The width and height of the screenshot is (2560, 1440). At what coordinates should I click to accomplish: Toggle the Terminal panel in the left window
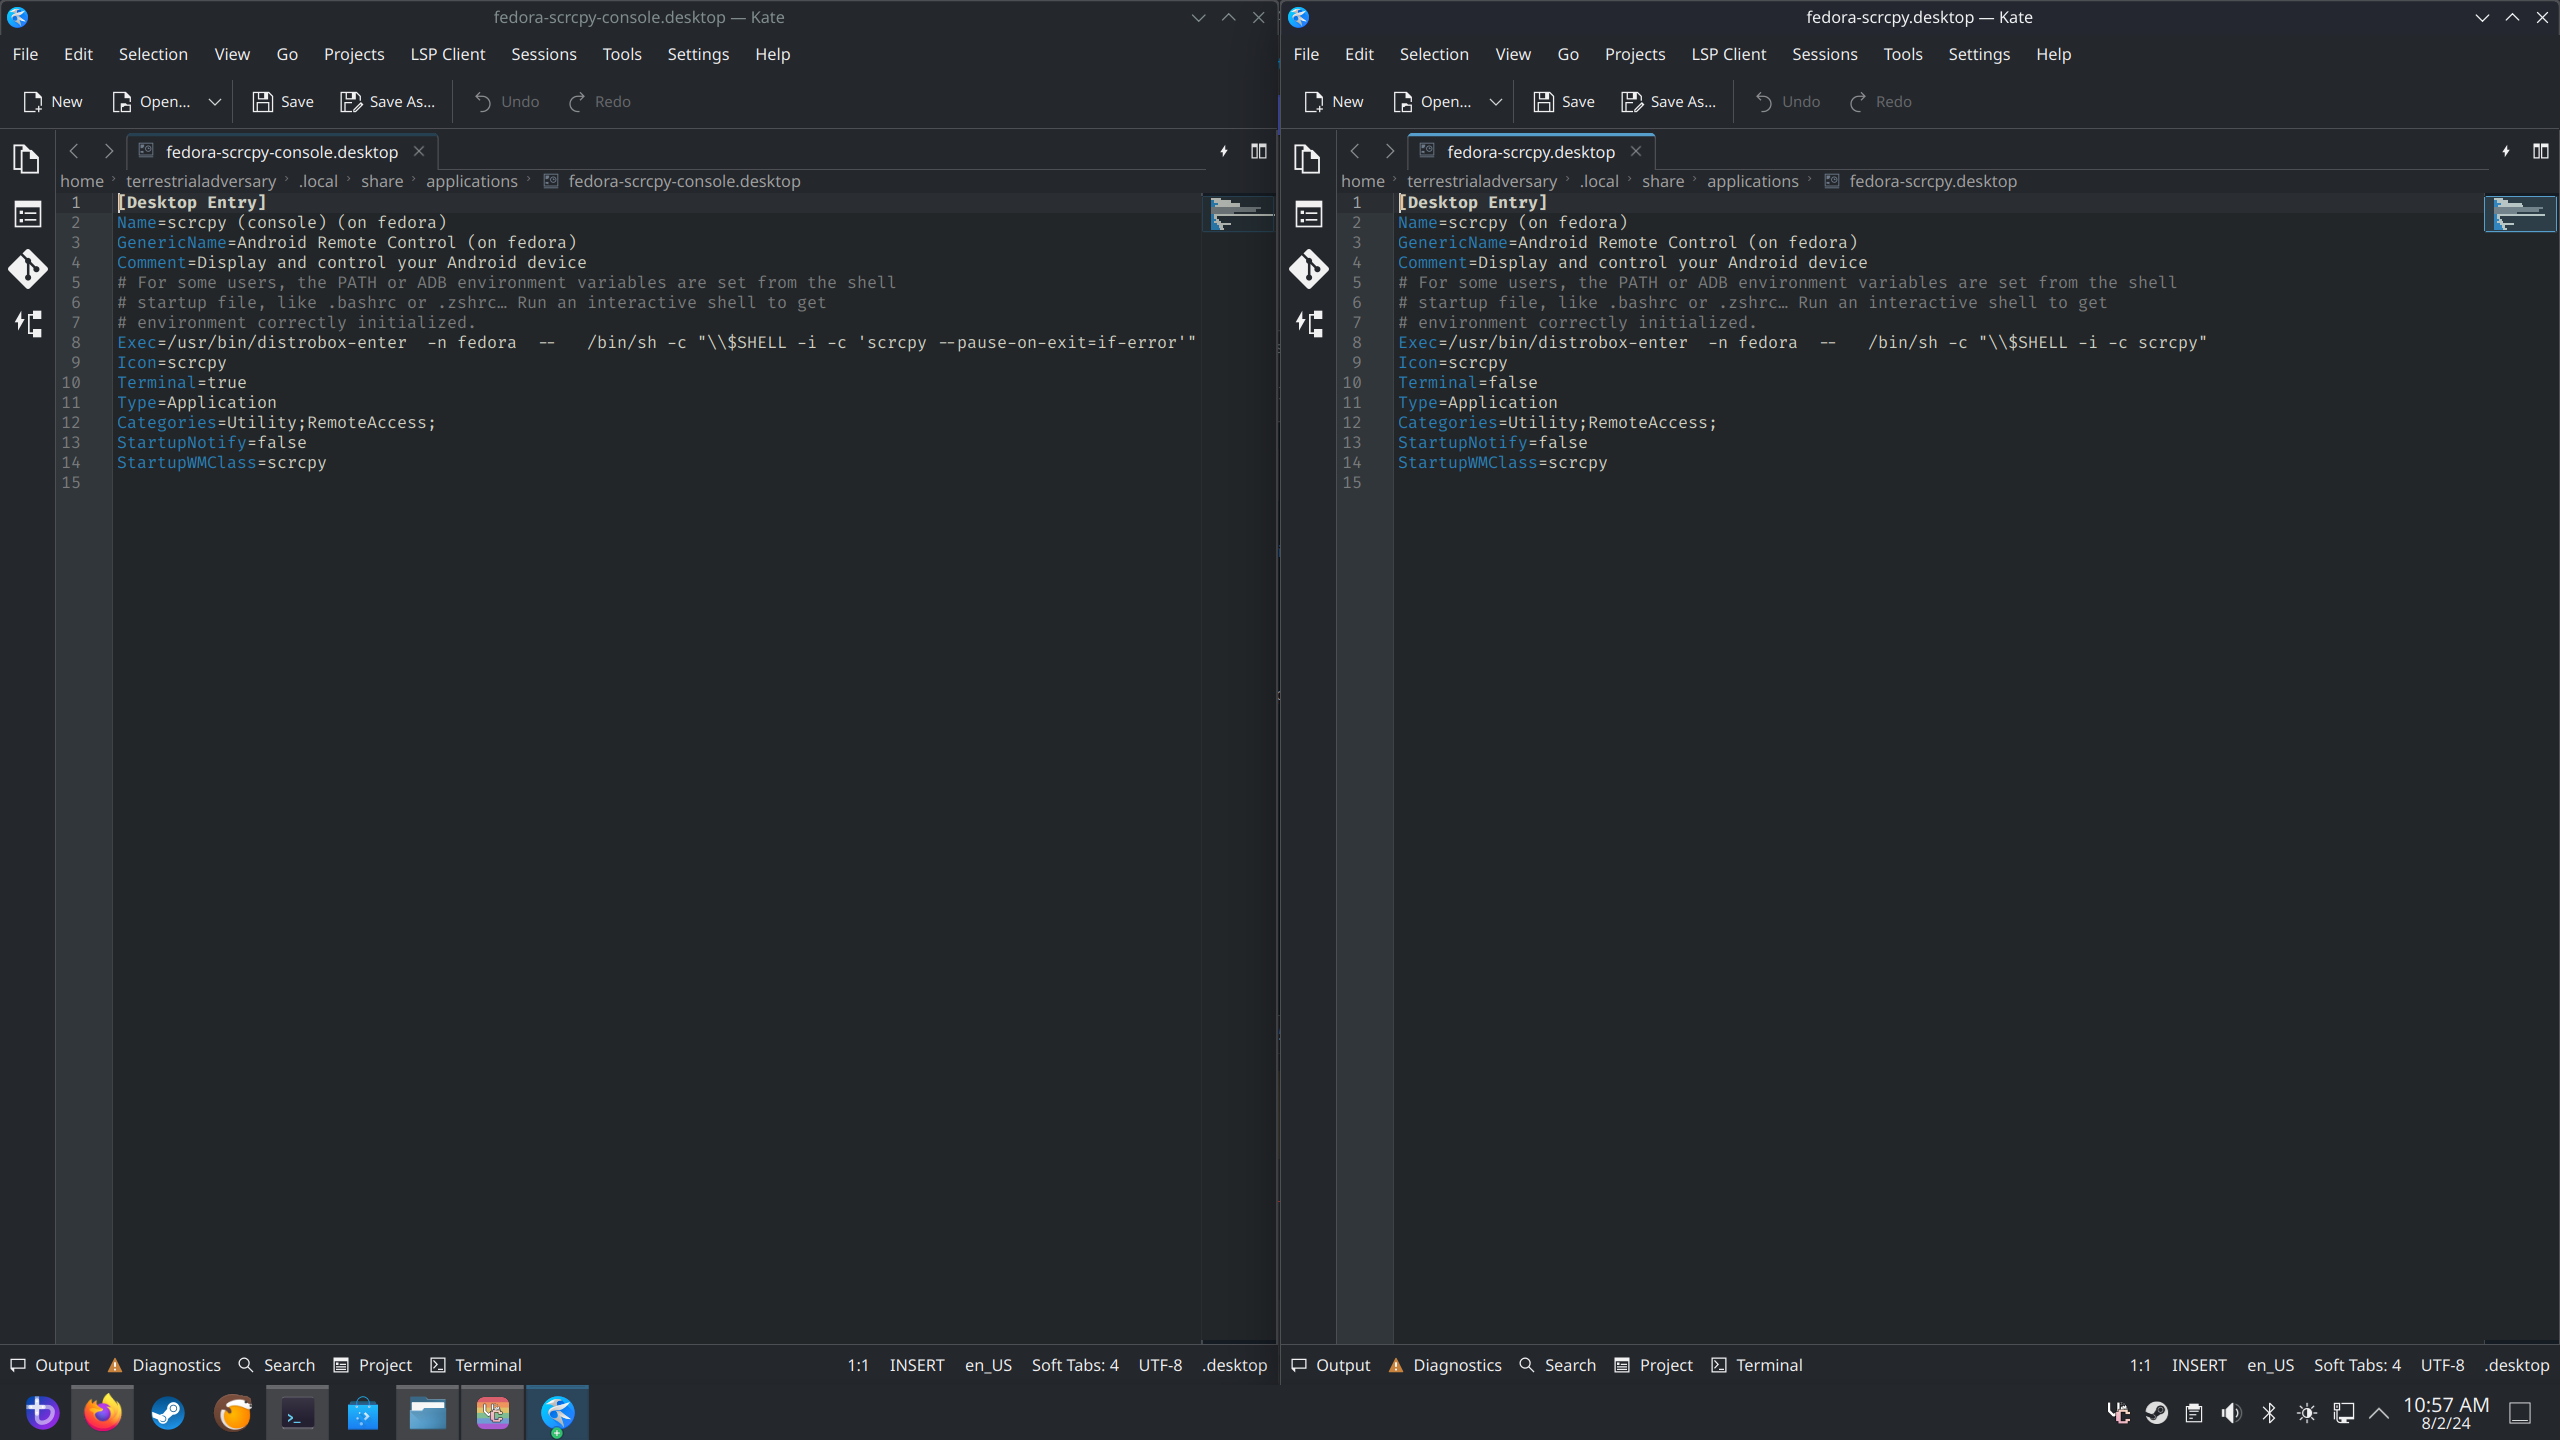(476, 1365)
